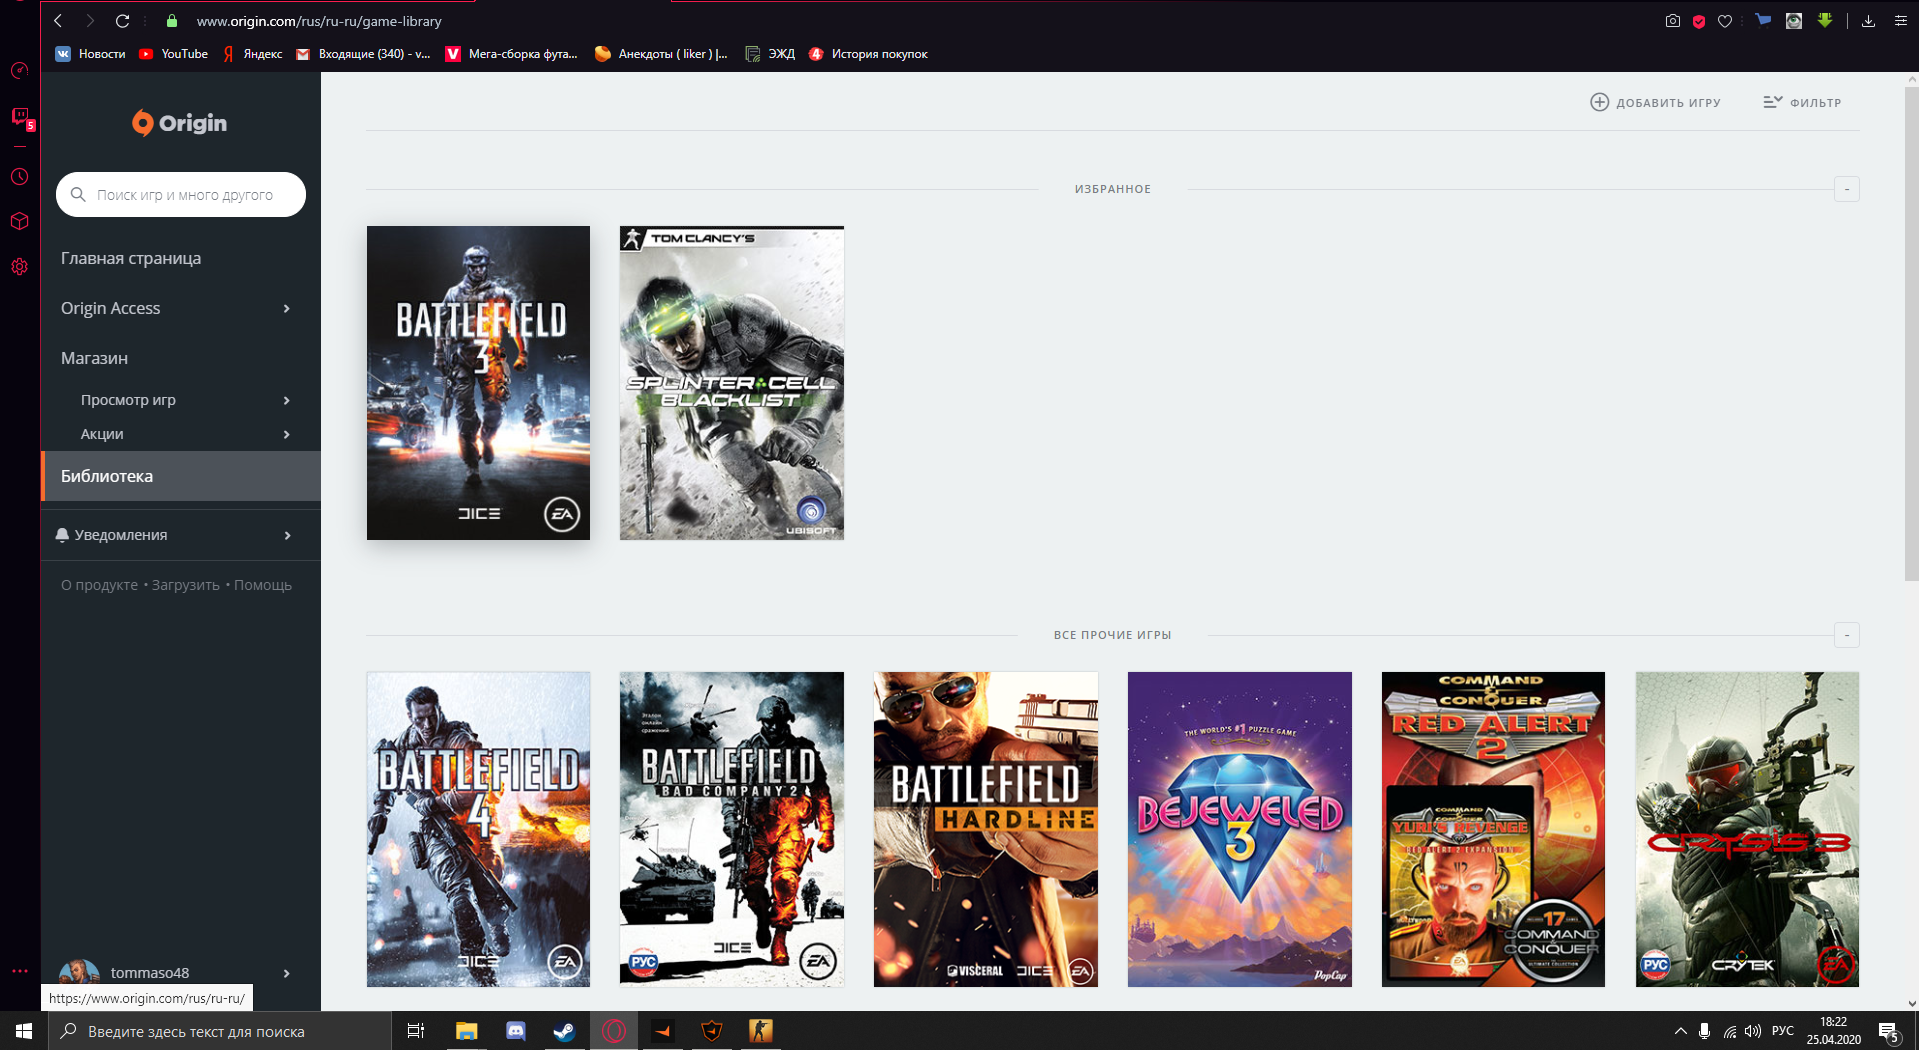This screenshot has width=1919, height=1050.
Task: Open Discord from the Windows taskbar
Action: (516, 1031)
